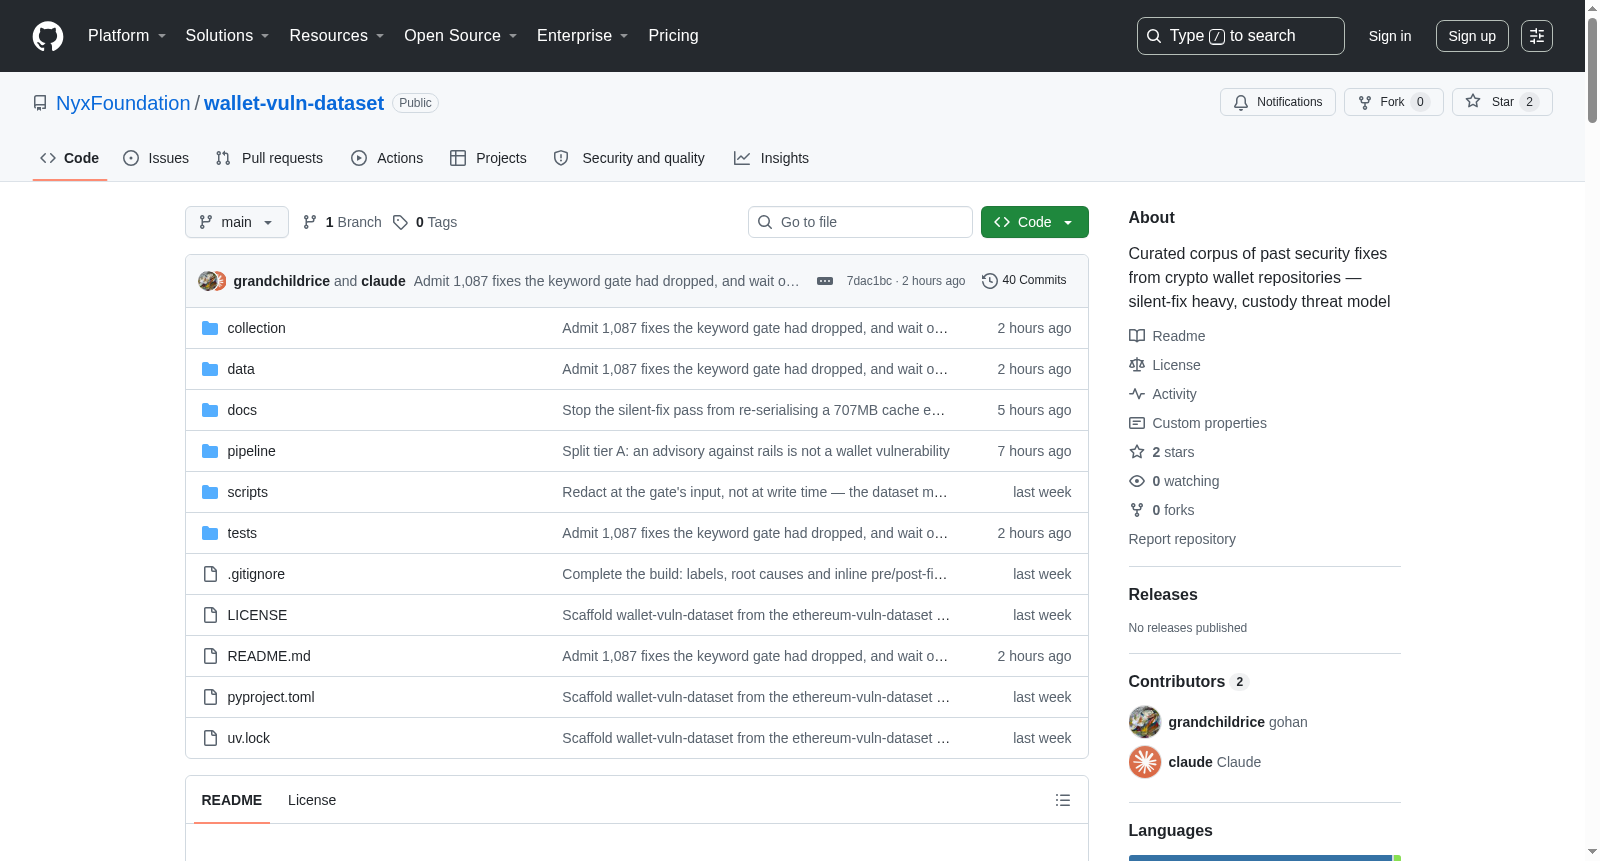Open the Contributors heading link
This screenshot has height=861, width=1600.
tap(1189, 681)
